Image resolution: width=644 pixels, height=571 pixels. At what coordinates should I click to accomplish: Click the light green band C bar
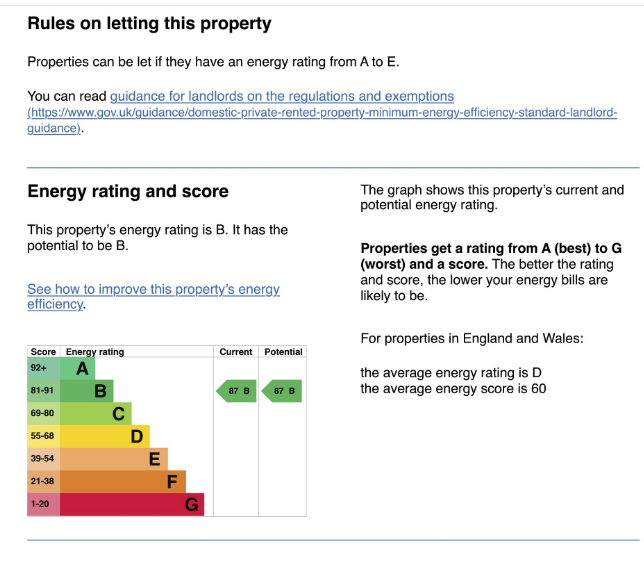[x=96, y=413]
